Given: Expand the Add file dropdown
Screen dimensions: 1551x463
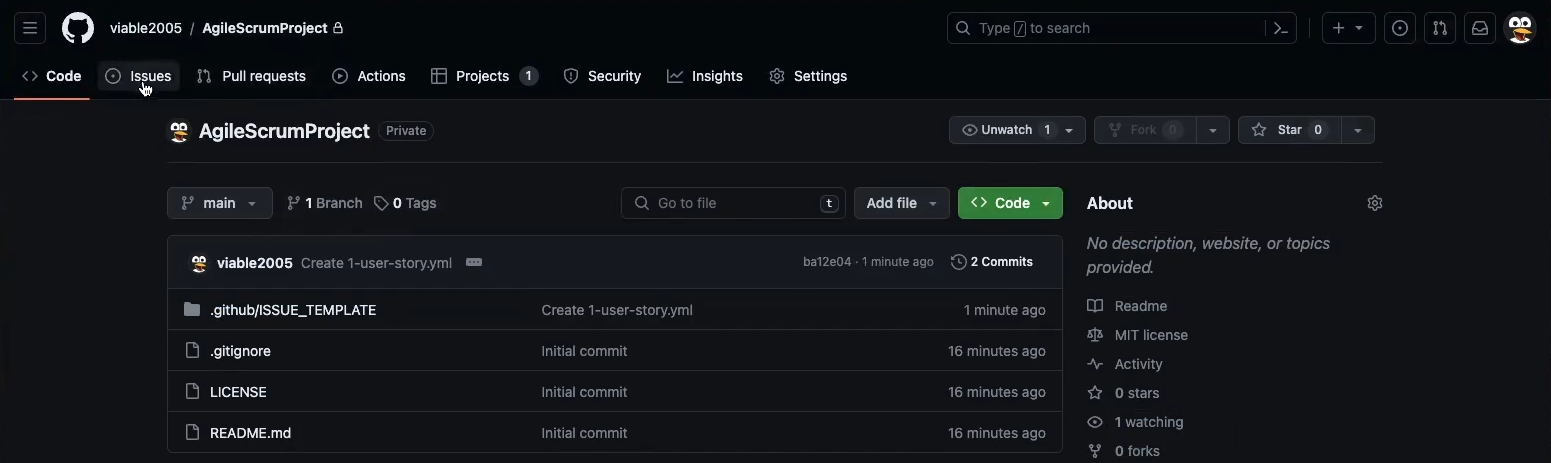Looking at the screenshot, I should [x=901, y=203].
